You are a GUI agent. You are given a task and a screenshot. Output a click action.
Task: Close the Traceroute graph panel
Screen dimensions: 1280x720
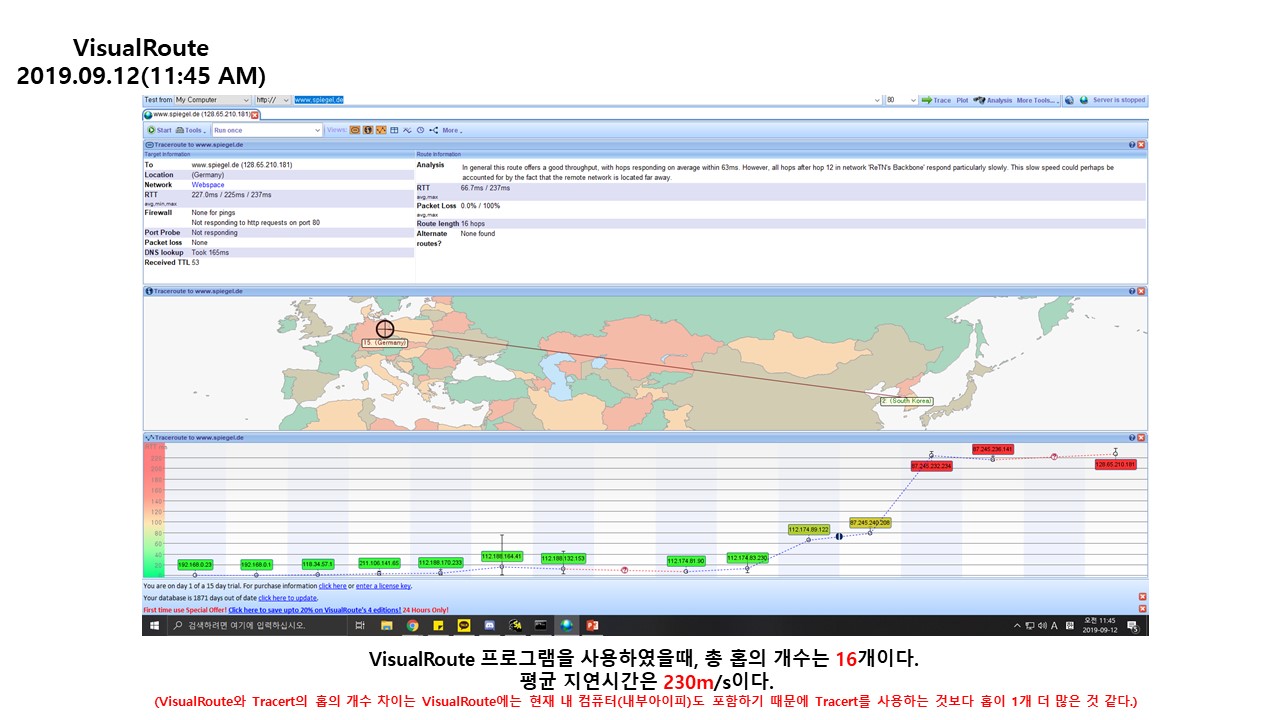1142,438
